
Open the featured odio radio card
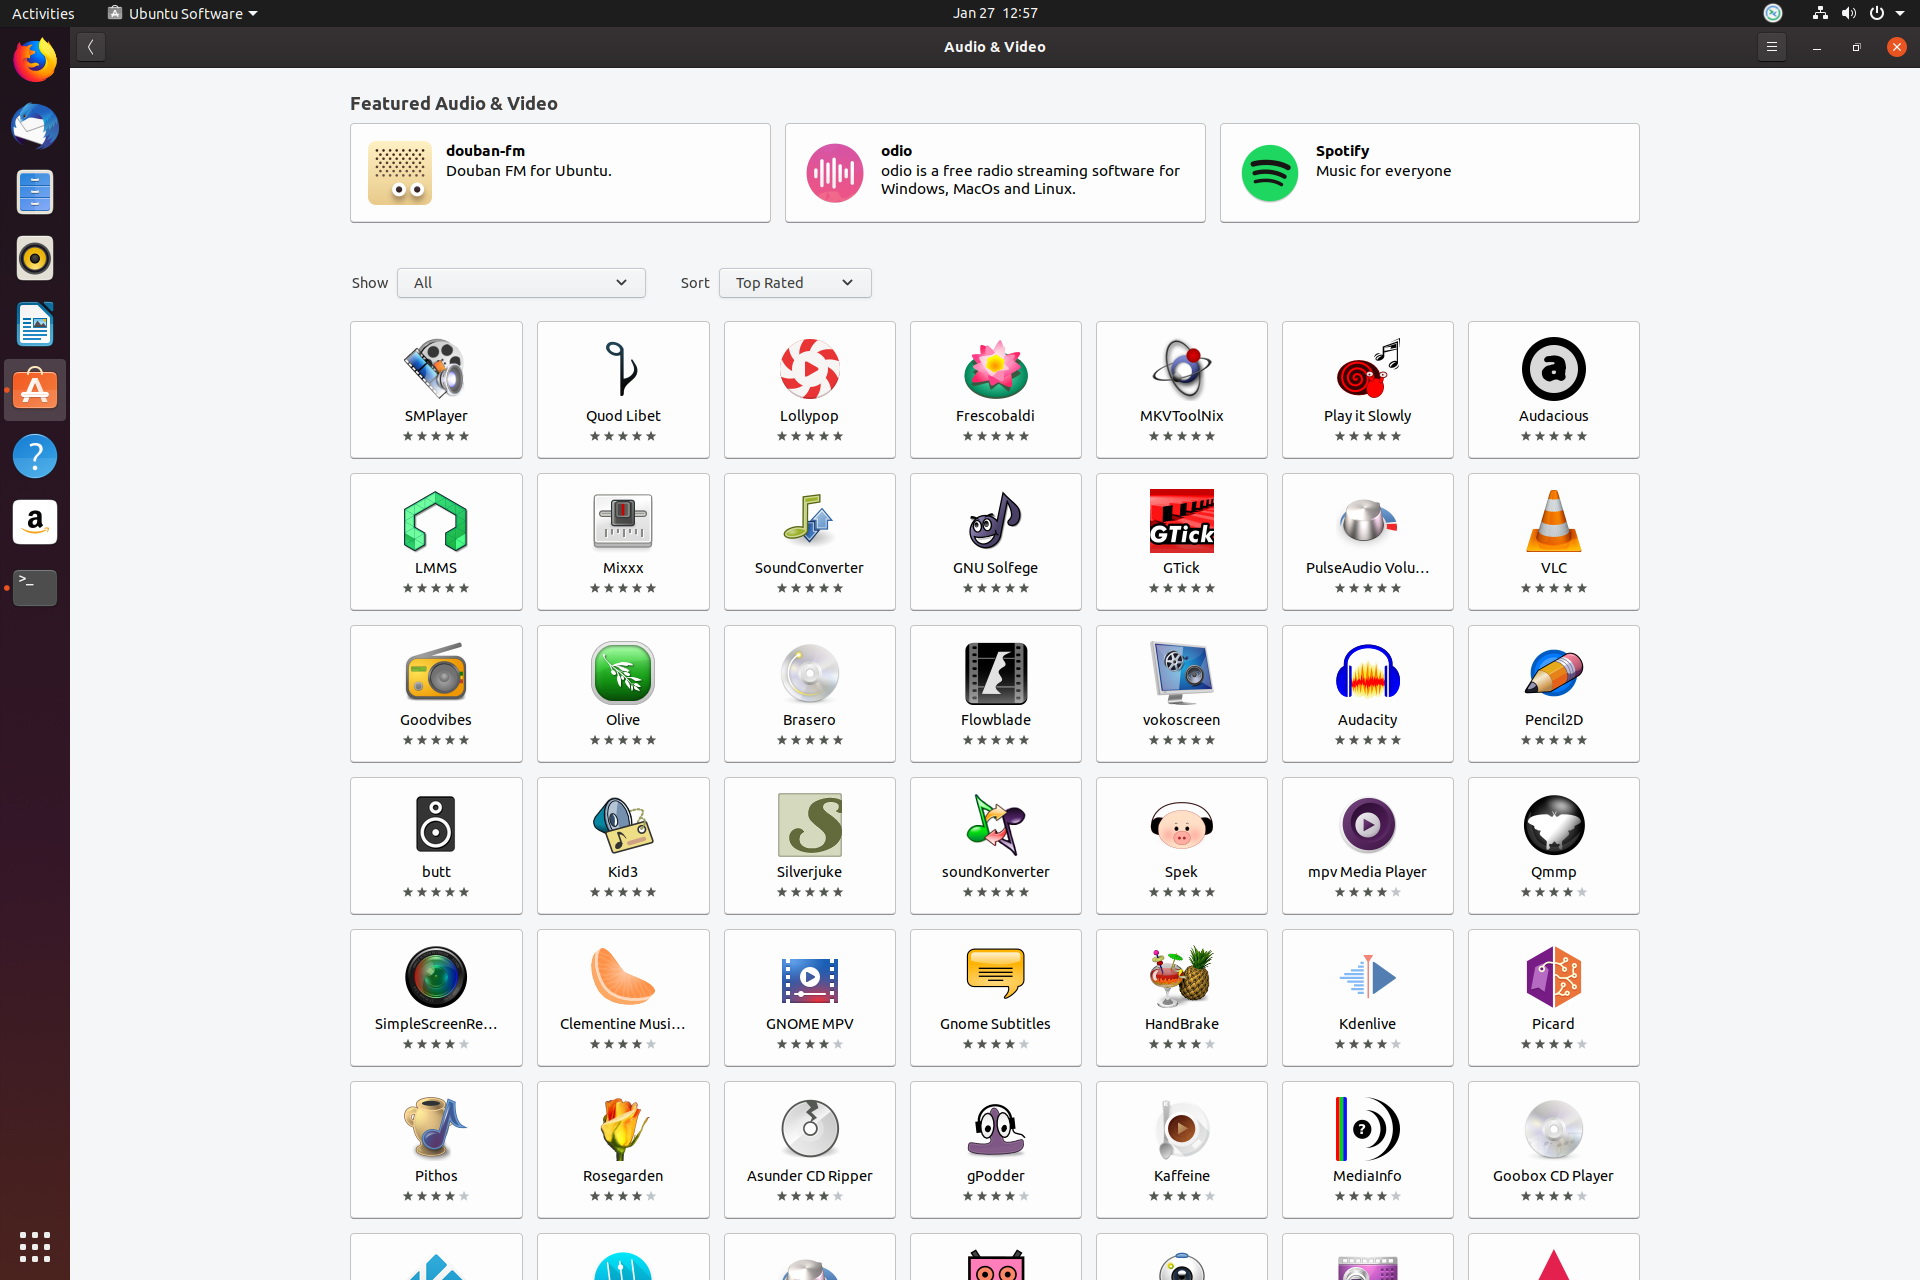point(995,173)
